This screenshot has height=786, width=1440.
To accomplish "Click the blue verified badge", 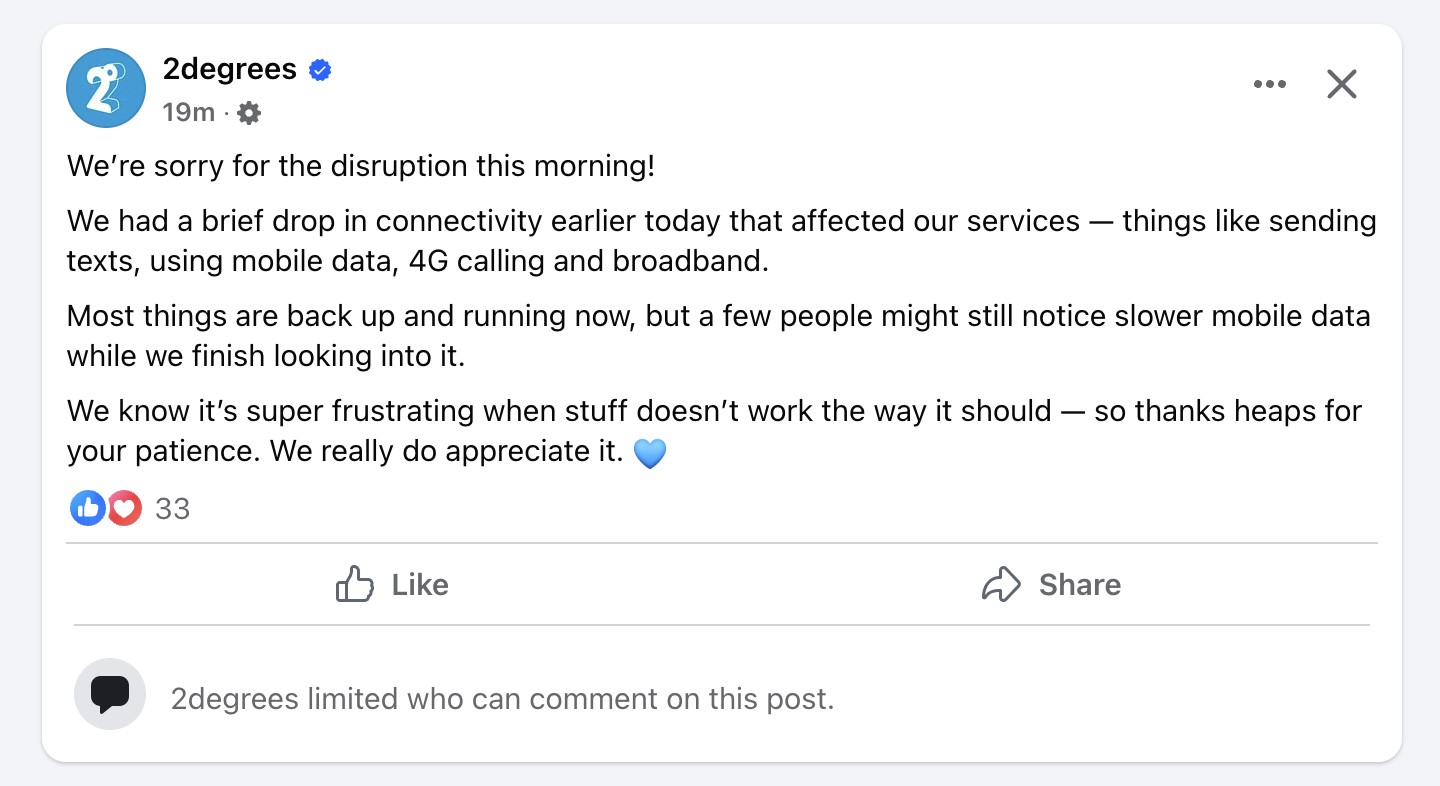I will [320, 70].
